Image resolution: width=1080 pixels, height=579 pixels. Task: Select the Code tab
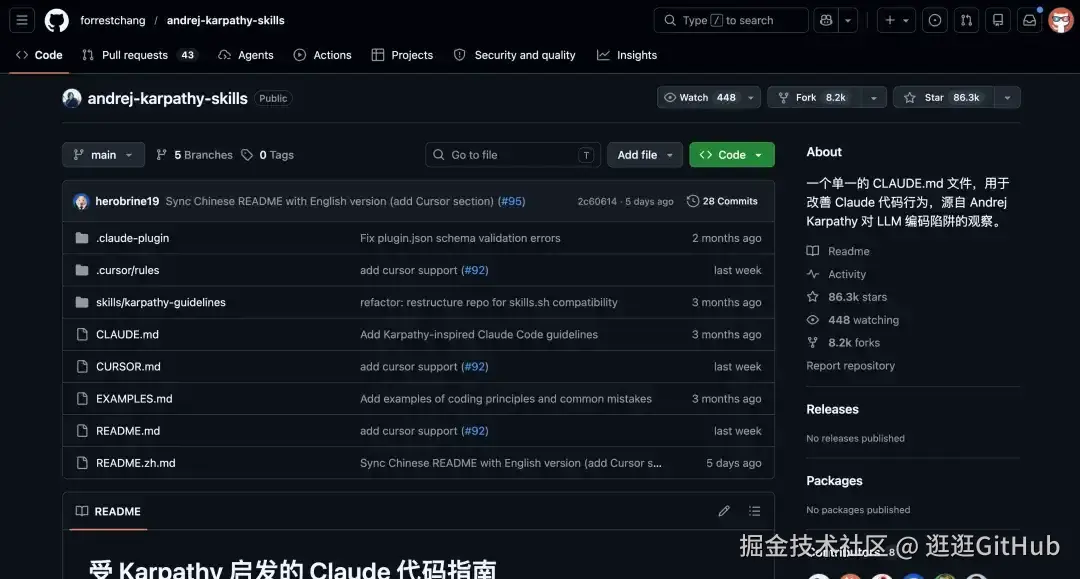click(x=39, y=55)
